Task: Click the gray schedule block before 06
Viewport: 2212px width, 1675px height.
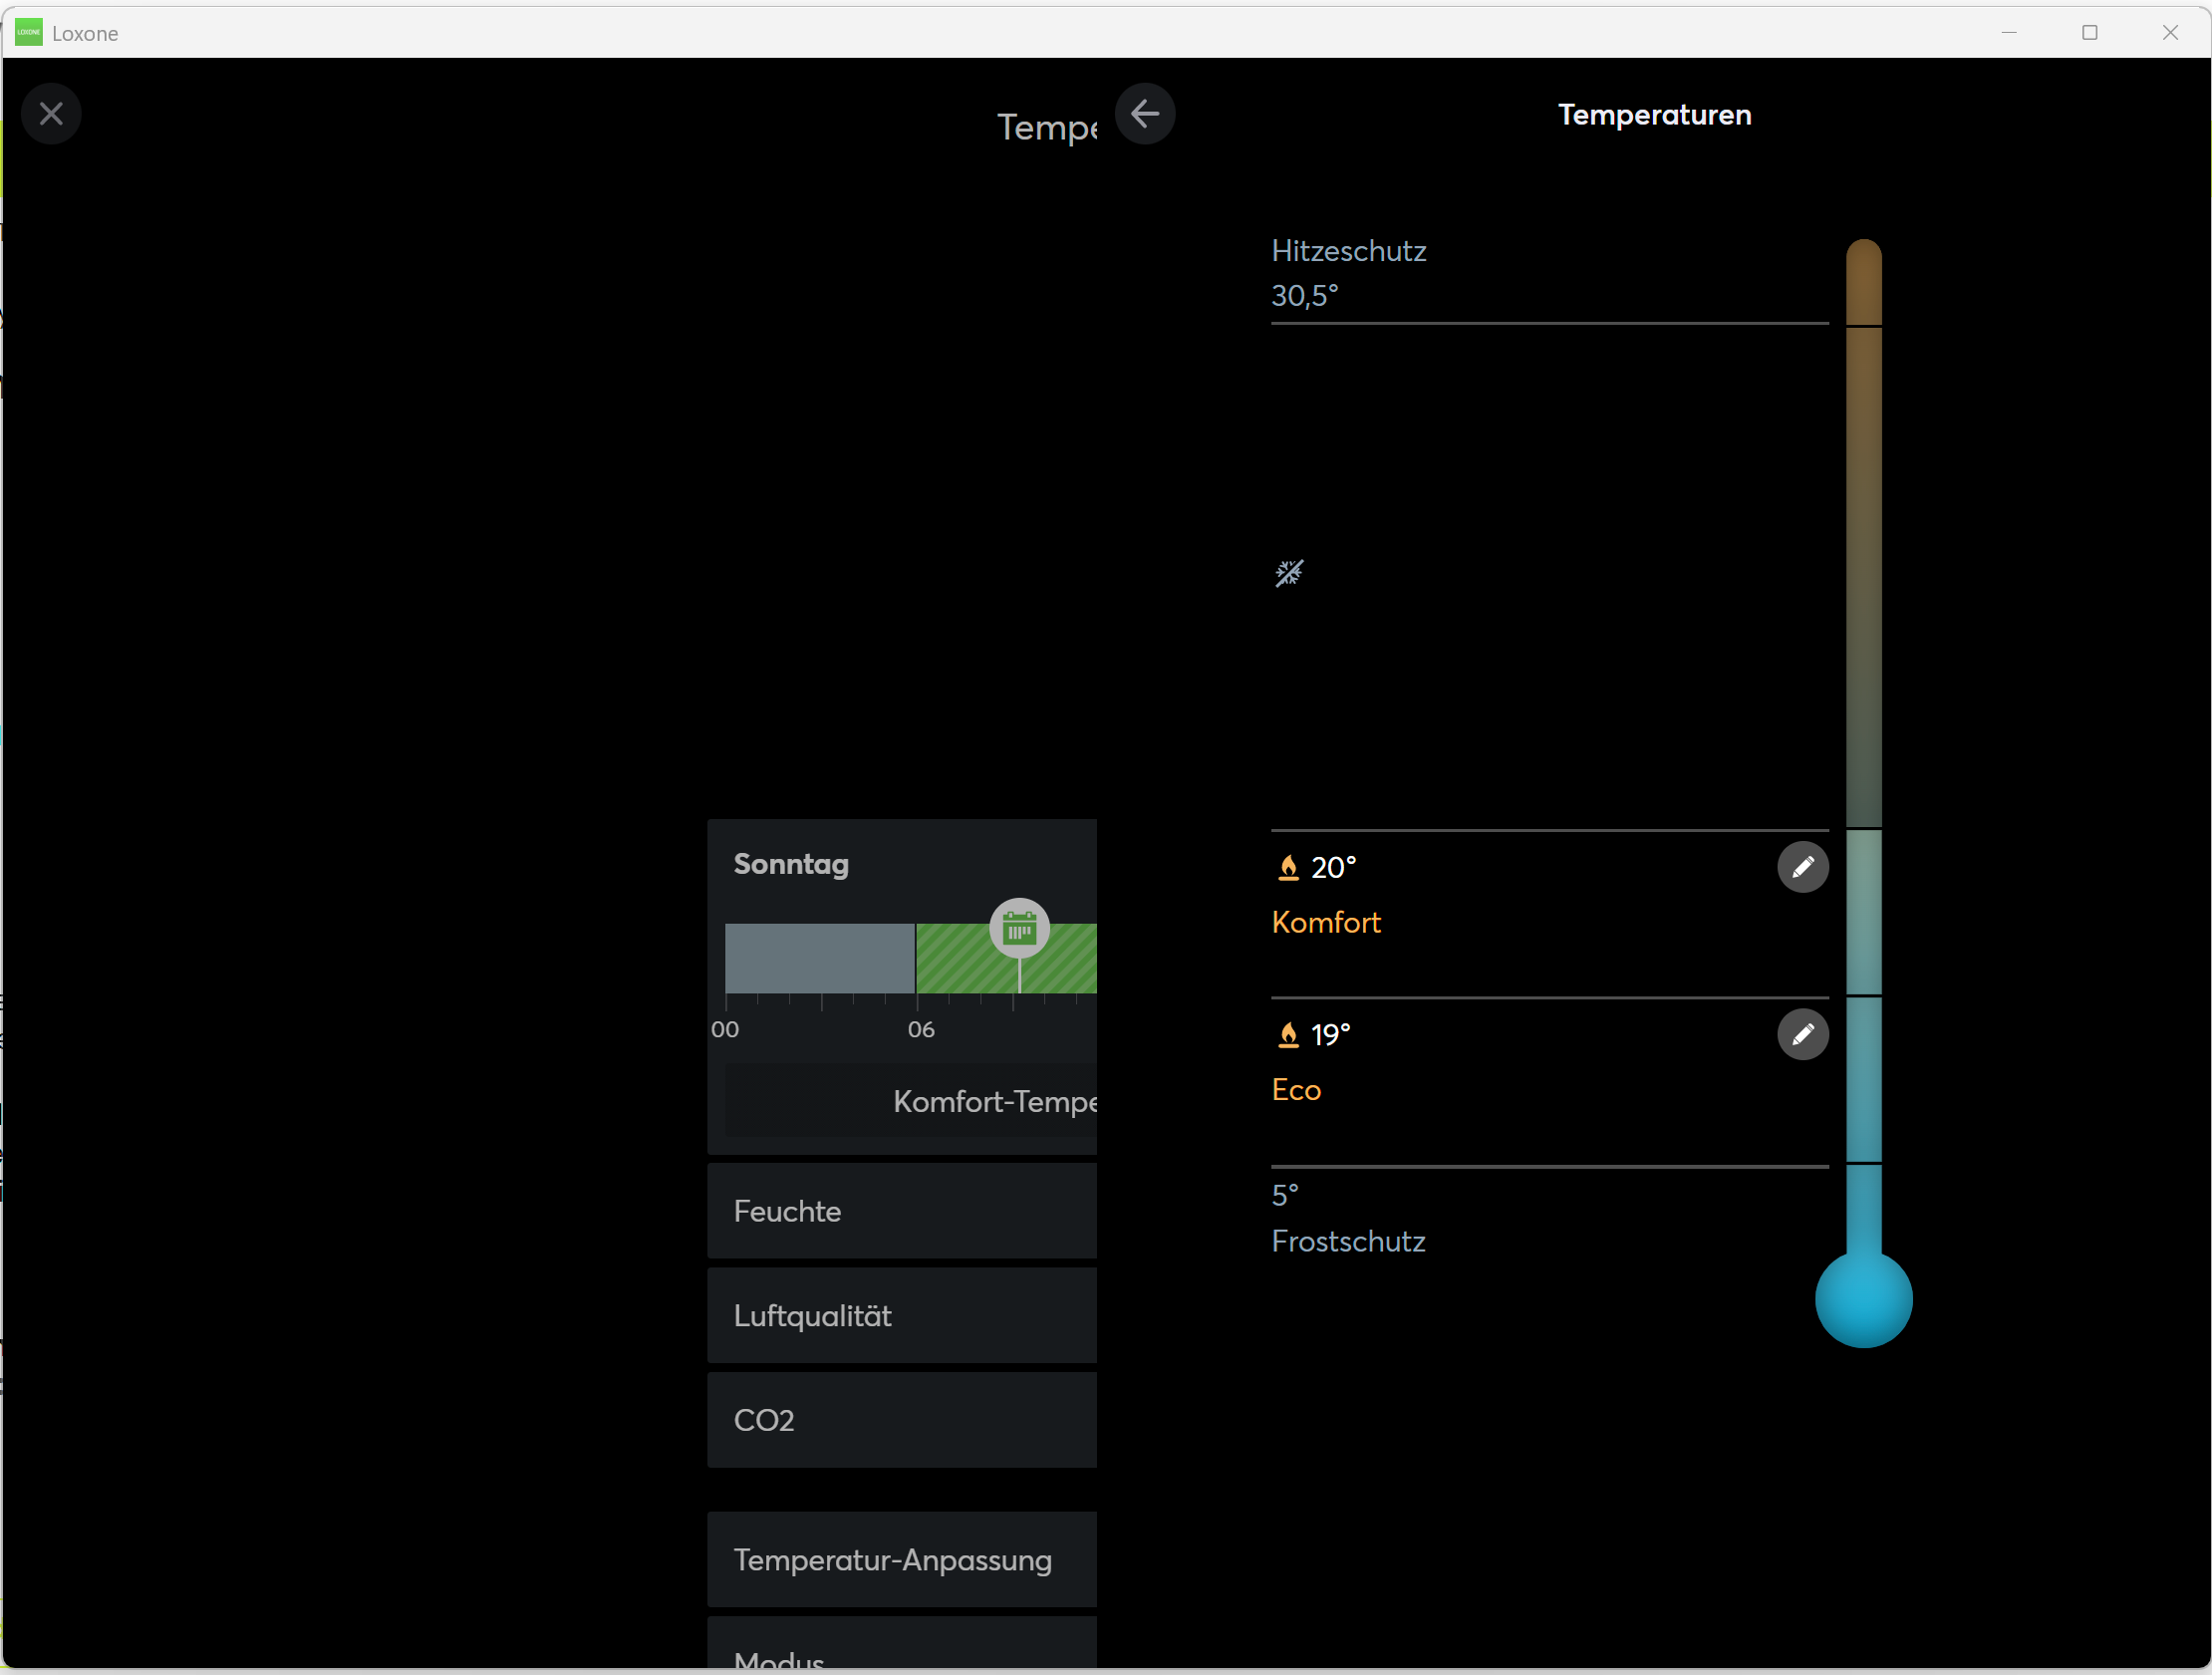Action: [819, 958]
